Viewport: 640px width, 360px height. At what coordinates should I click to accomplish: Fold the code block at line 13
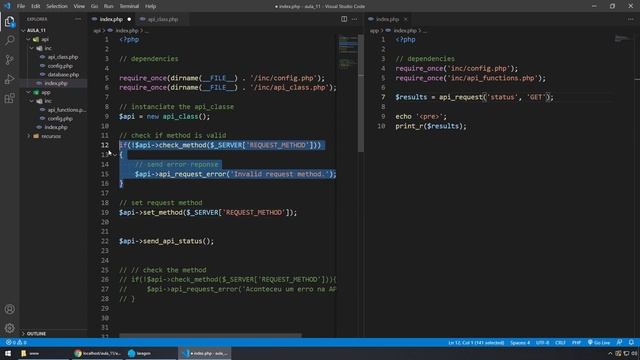point(115,155)
